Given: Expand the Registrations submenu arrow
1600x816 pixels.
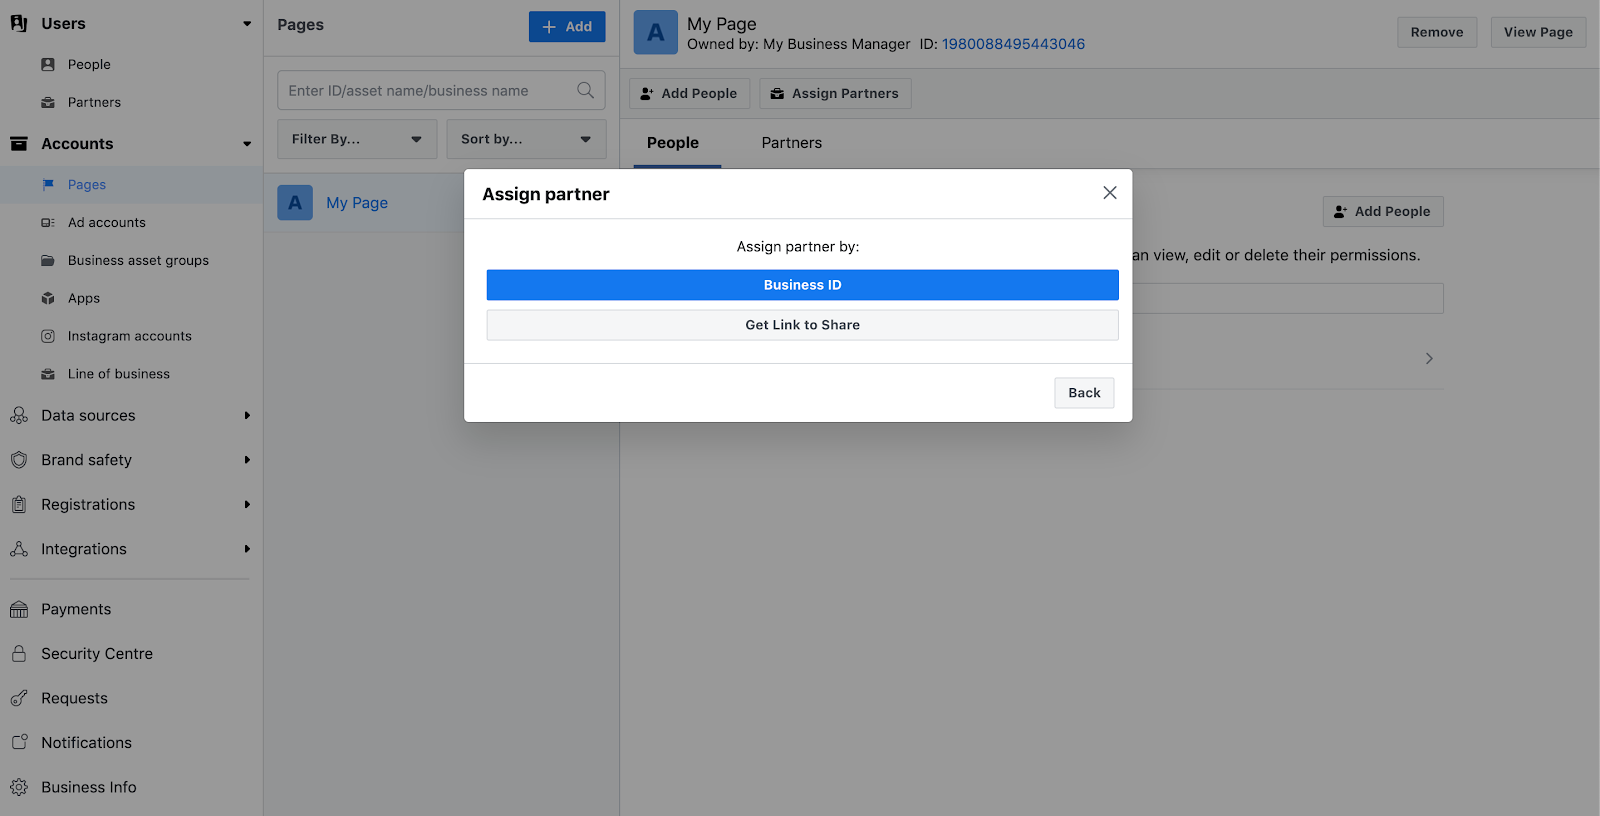Looking at the screenshot, I should 247,504.
